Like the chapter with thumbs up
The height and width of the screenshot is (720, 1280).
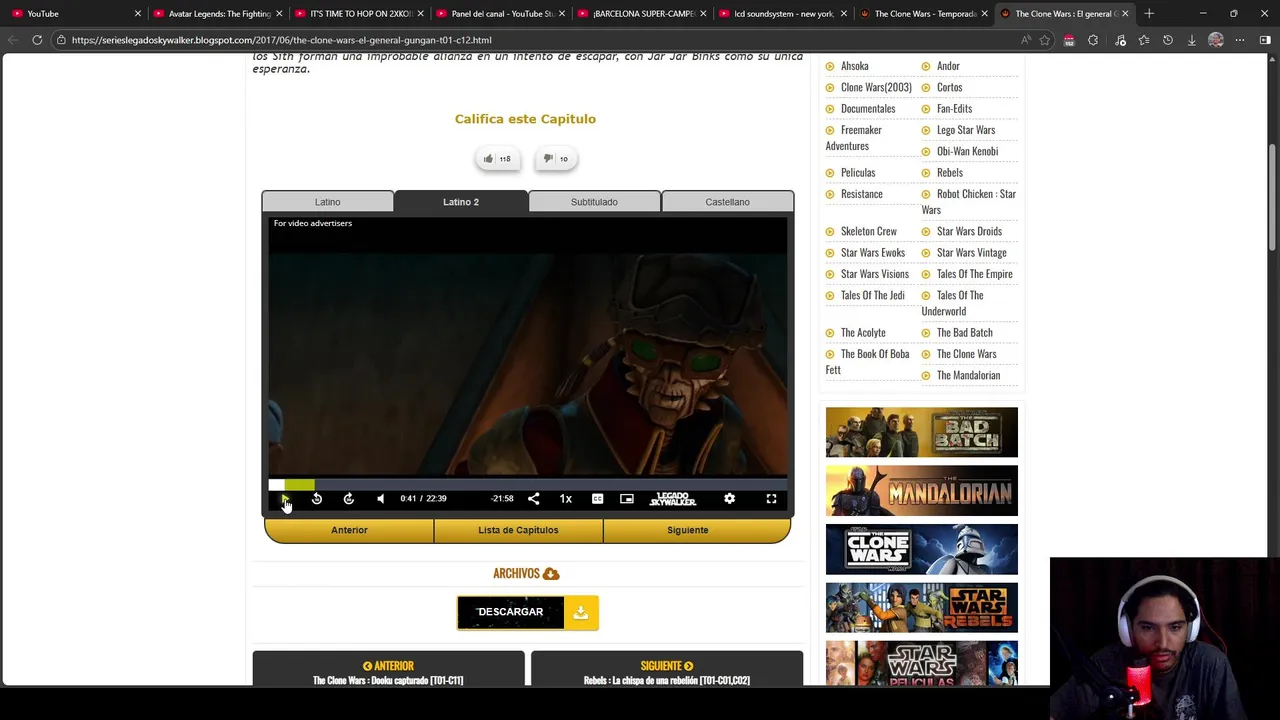498,159
